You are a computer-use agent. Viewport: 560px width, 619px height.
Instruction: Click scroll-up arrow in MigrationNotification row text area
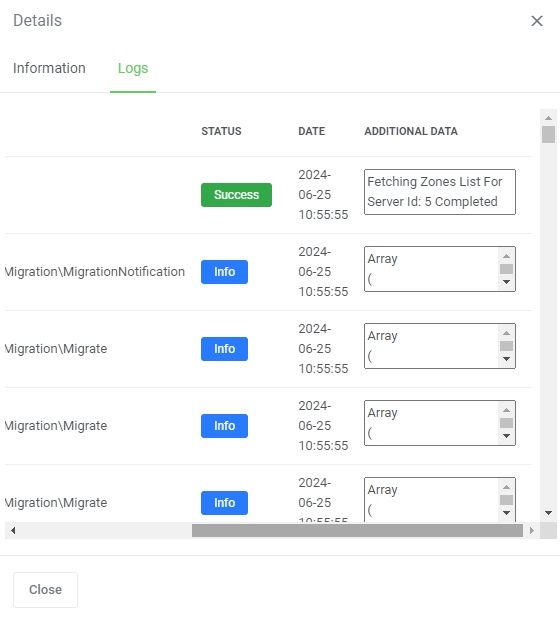[506, 256]
